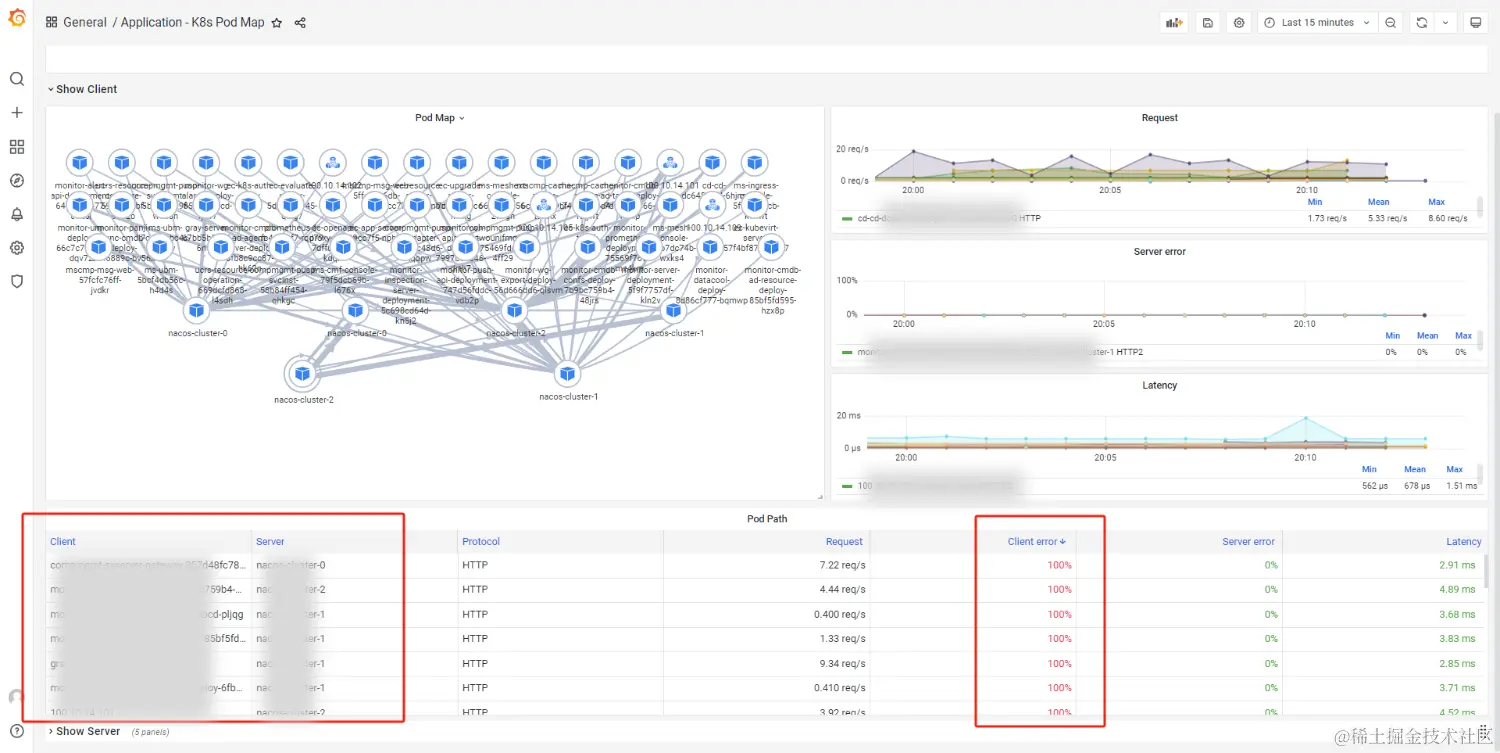Cycle view mode with monitor icon
The width and height of the screenshot is (1500, 753).
click(1475, 22)
